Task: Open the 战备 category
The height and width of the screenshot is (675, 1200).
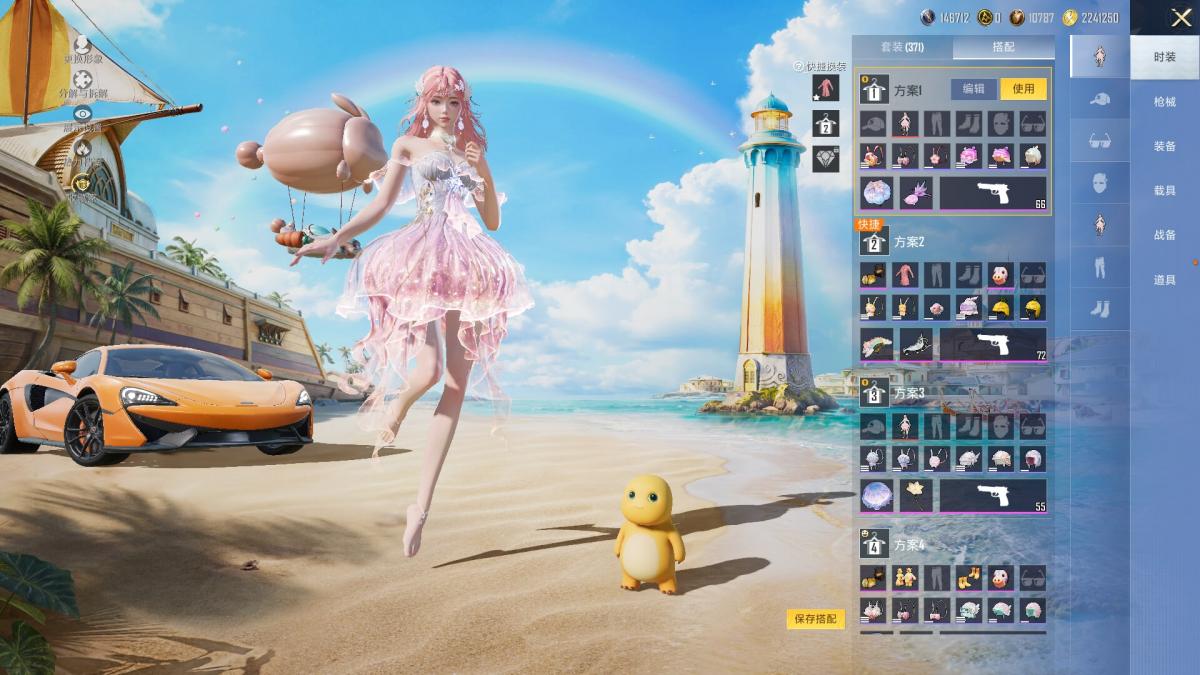Action: click(1165, 235)
